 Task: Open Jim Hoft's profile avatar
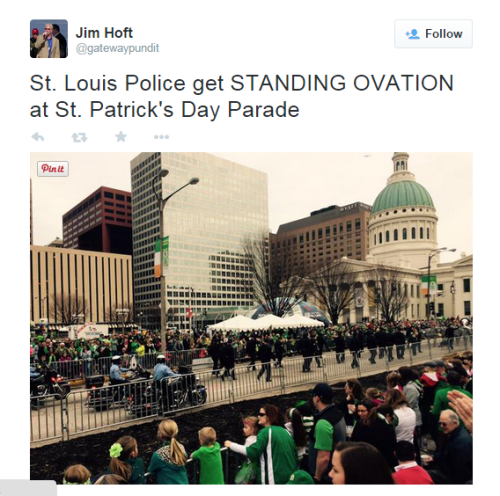point(49,39)
